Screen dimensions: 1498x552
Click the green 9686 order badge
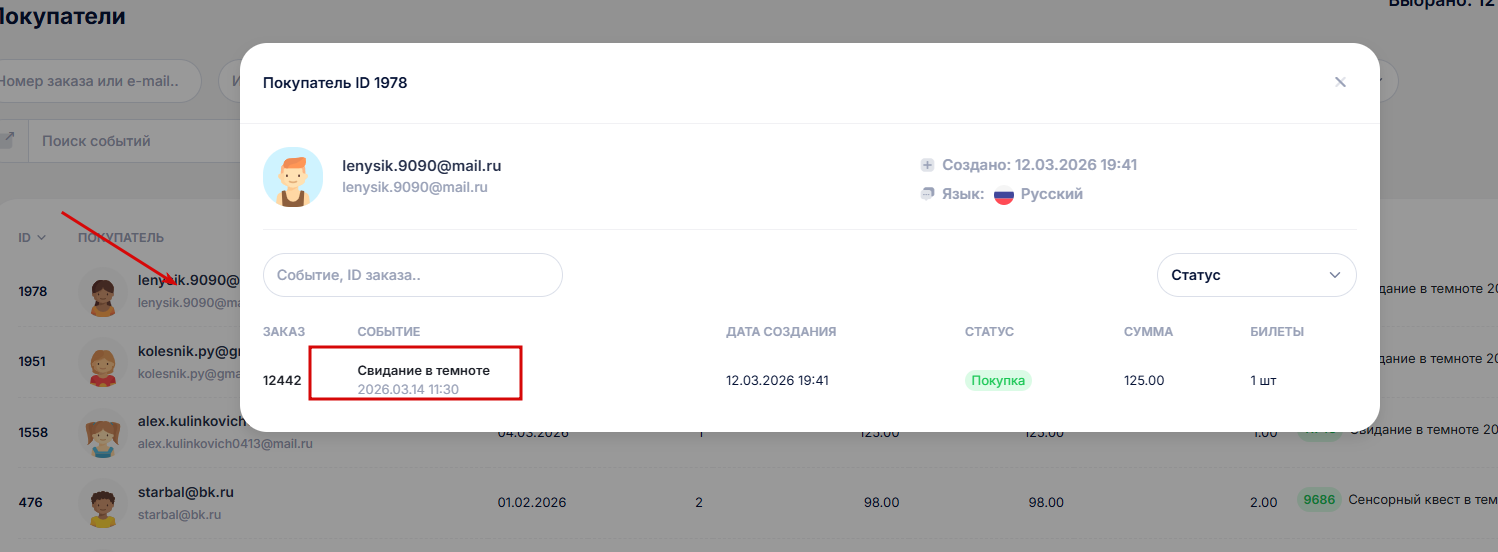[x=1319, y=500]
